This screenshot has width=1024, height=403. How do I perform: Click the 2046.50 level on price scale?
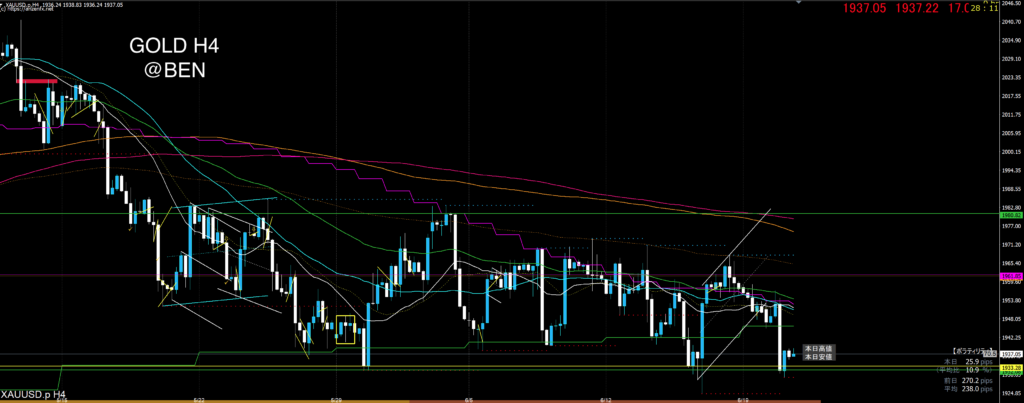1010,4
